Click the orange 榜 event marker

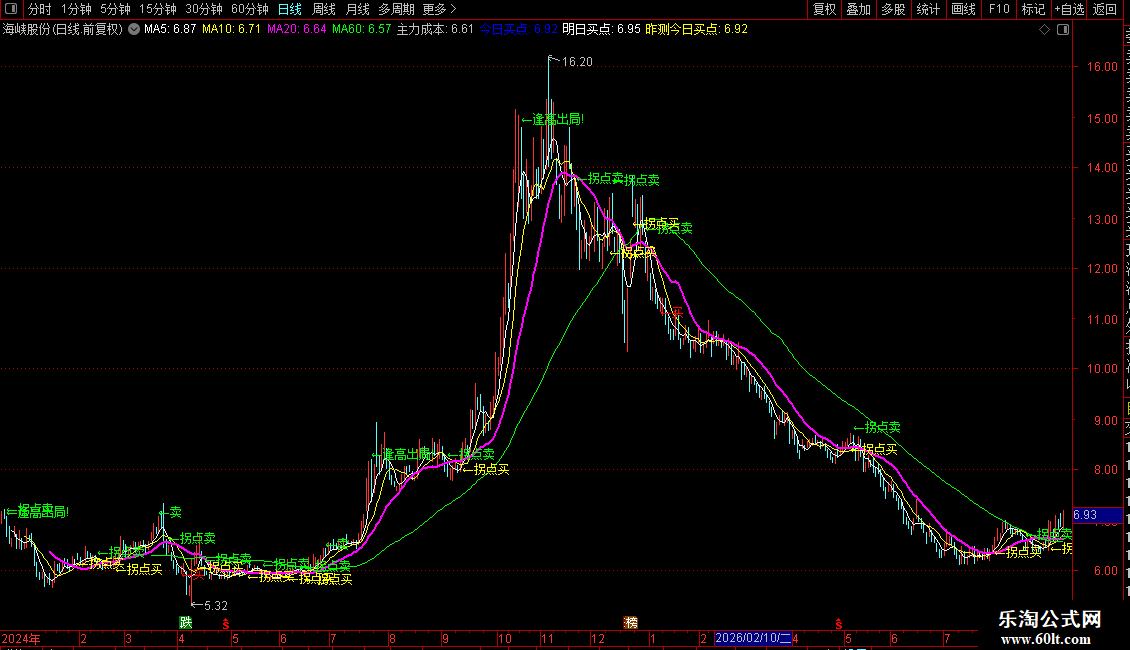(631, 622)
